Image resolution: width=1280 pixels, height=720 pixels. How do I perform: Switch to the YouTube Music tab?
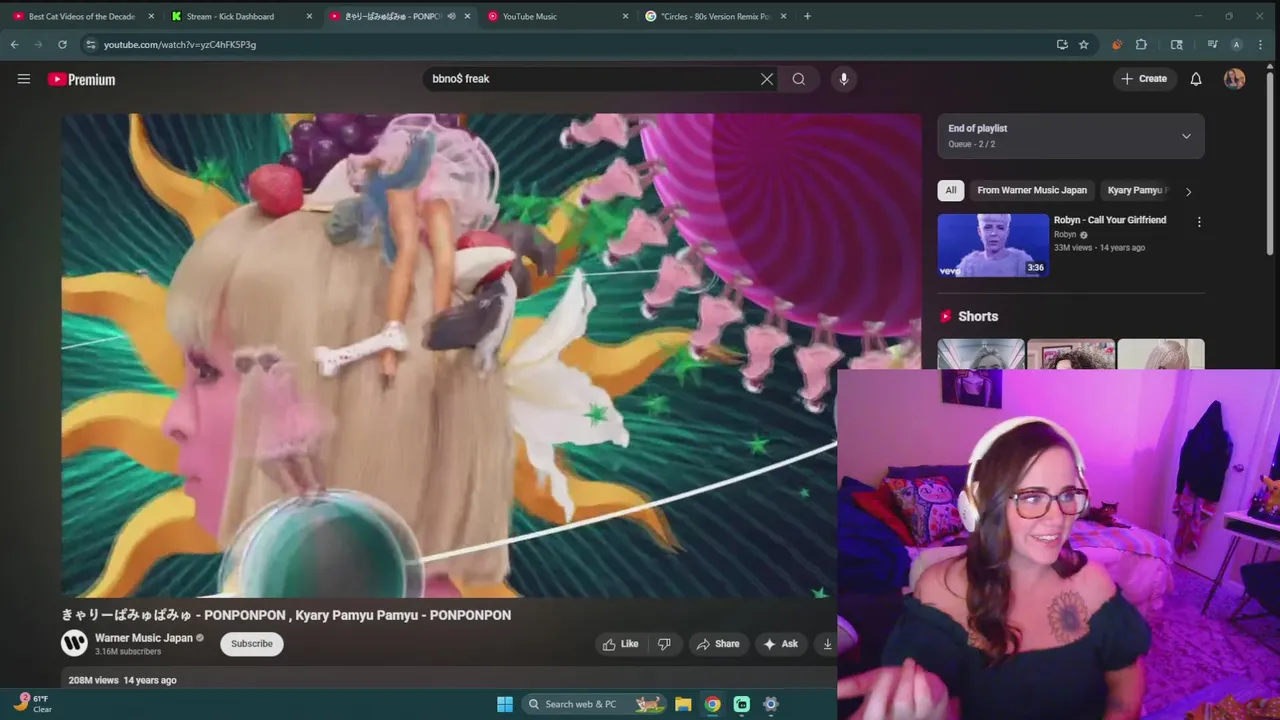coord(529,16)
